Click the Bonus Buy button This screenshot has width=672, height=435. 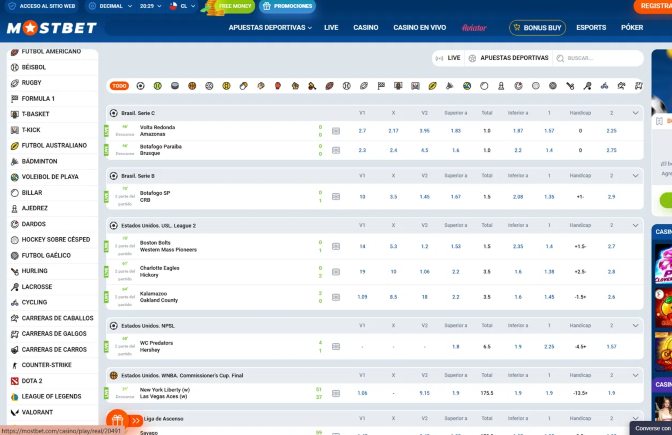pos(537,27)
